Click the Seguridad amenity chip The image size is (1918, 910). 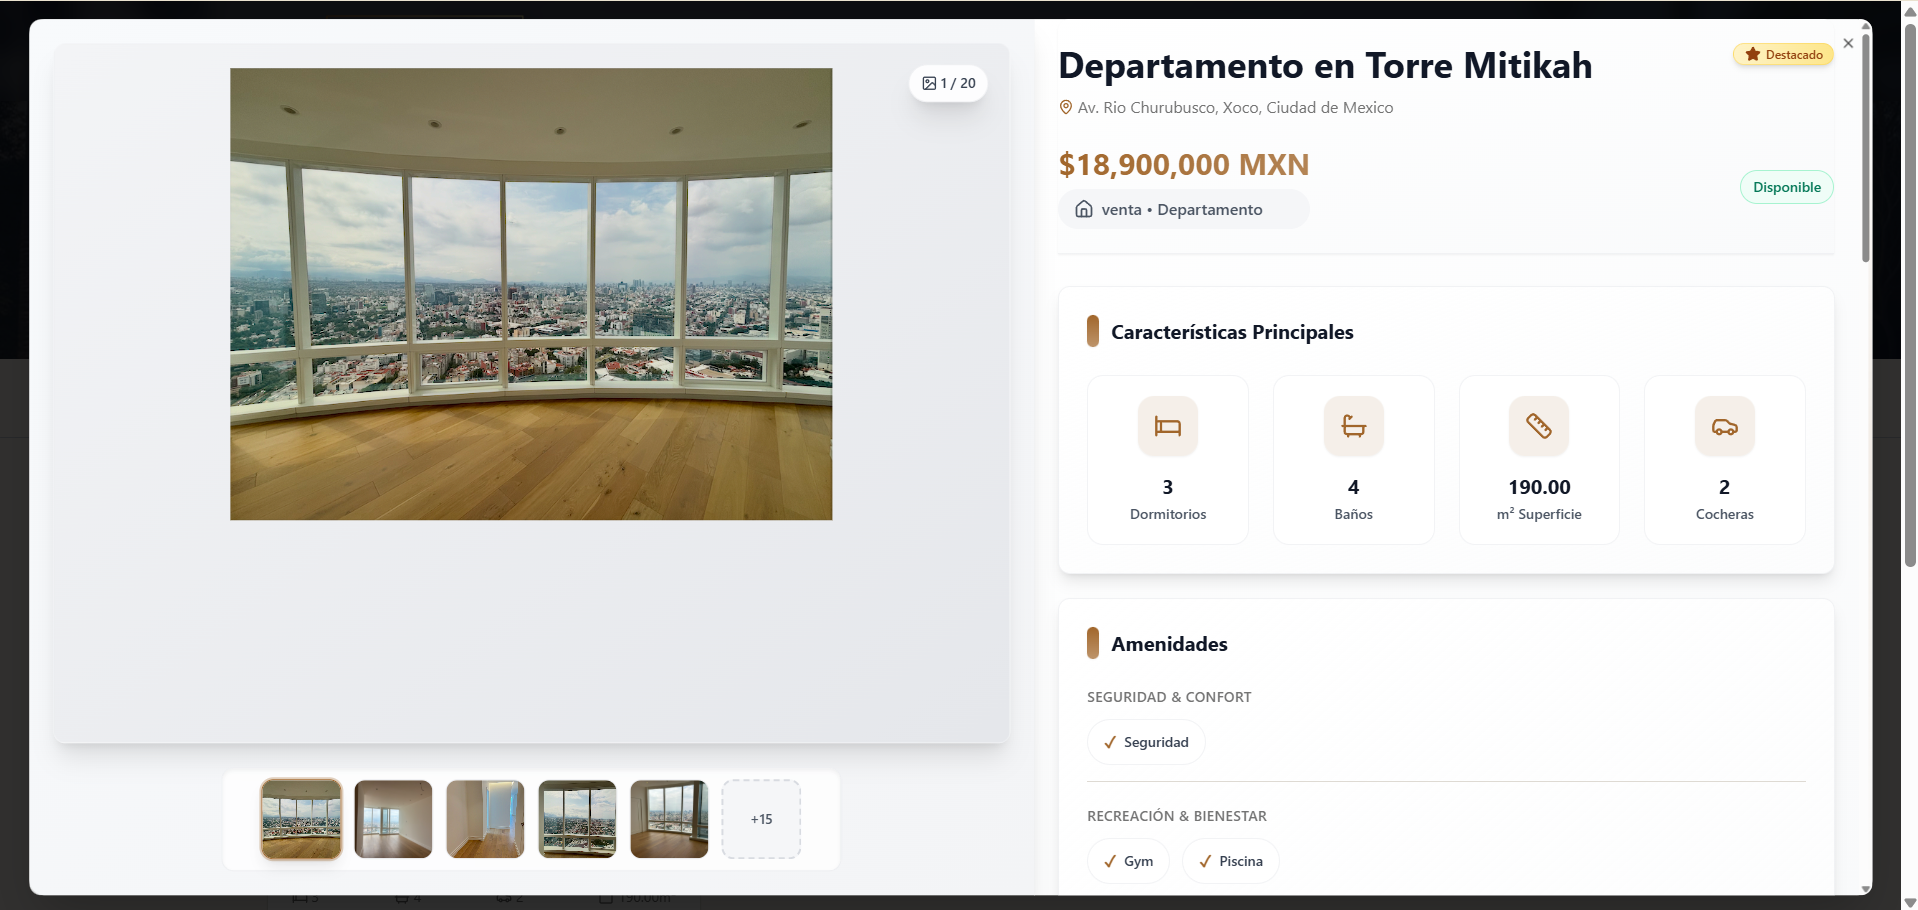(x=1146, y=742)
